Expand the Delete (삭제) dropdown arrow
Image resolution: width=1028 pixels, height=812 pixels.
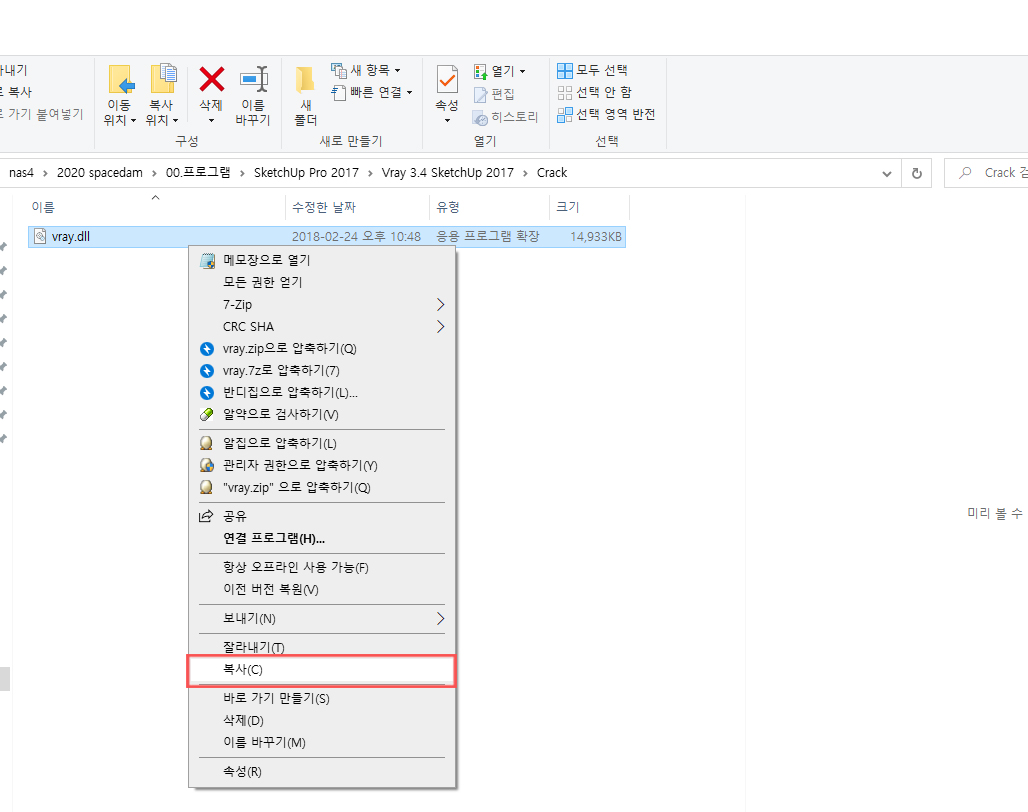tap(211, 121)
